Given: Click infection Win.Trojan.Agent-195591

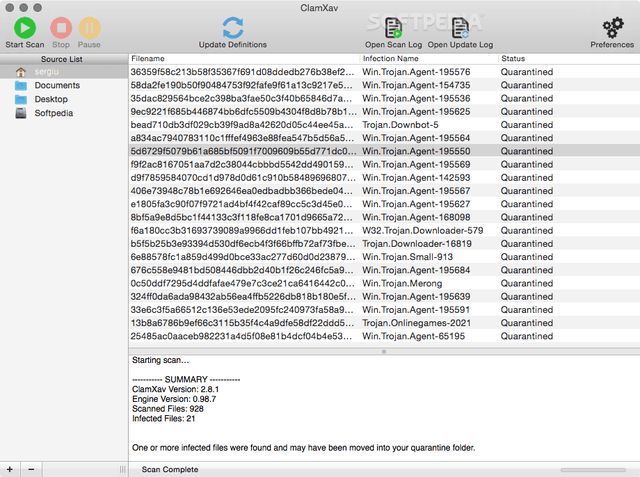Looking at the screenshot, I should click(x=416, y=310).
